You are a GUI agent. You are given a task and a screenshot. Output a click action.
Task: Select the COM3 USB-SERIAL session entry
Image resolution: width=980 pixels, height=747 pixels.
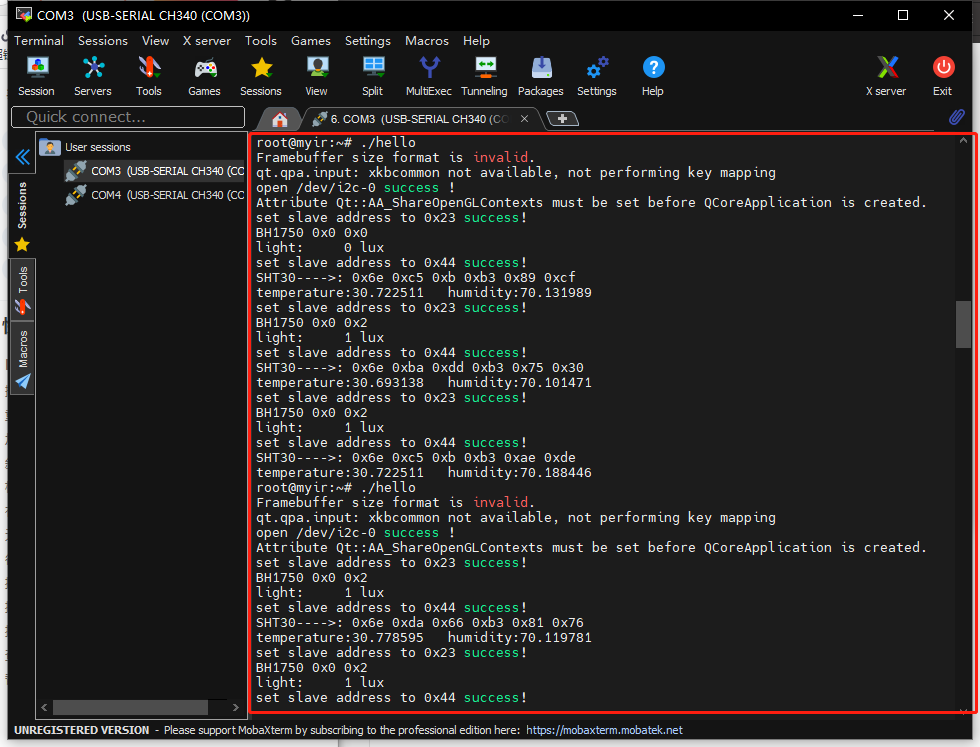pyautogui.click(x=156, y=171)
